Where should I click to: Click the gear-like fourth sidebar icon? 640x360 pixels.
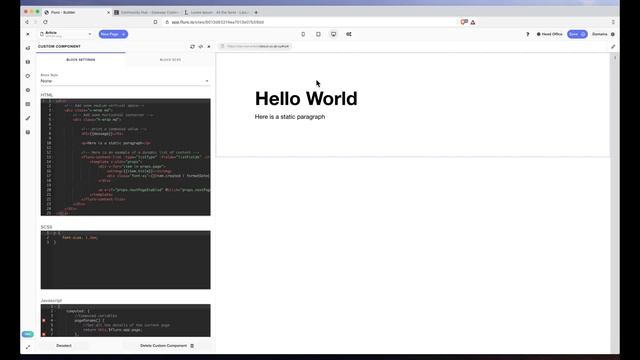point(28,90)
